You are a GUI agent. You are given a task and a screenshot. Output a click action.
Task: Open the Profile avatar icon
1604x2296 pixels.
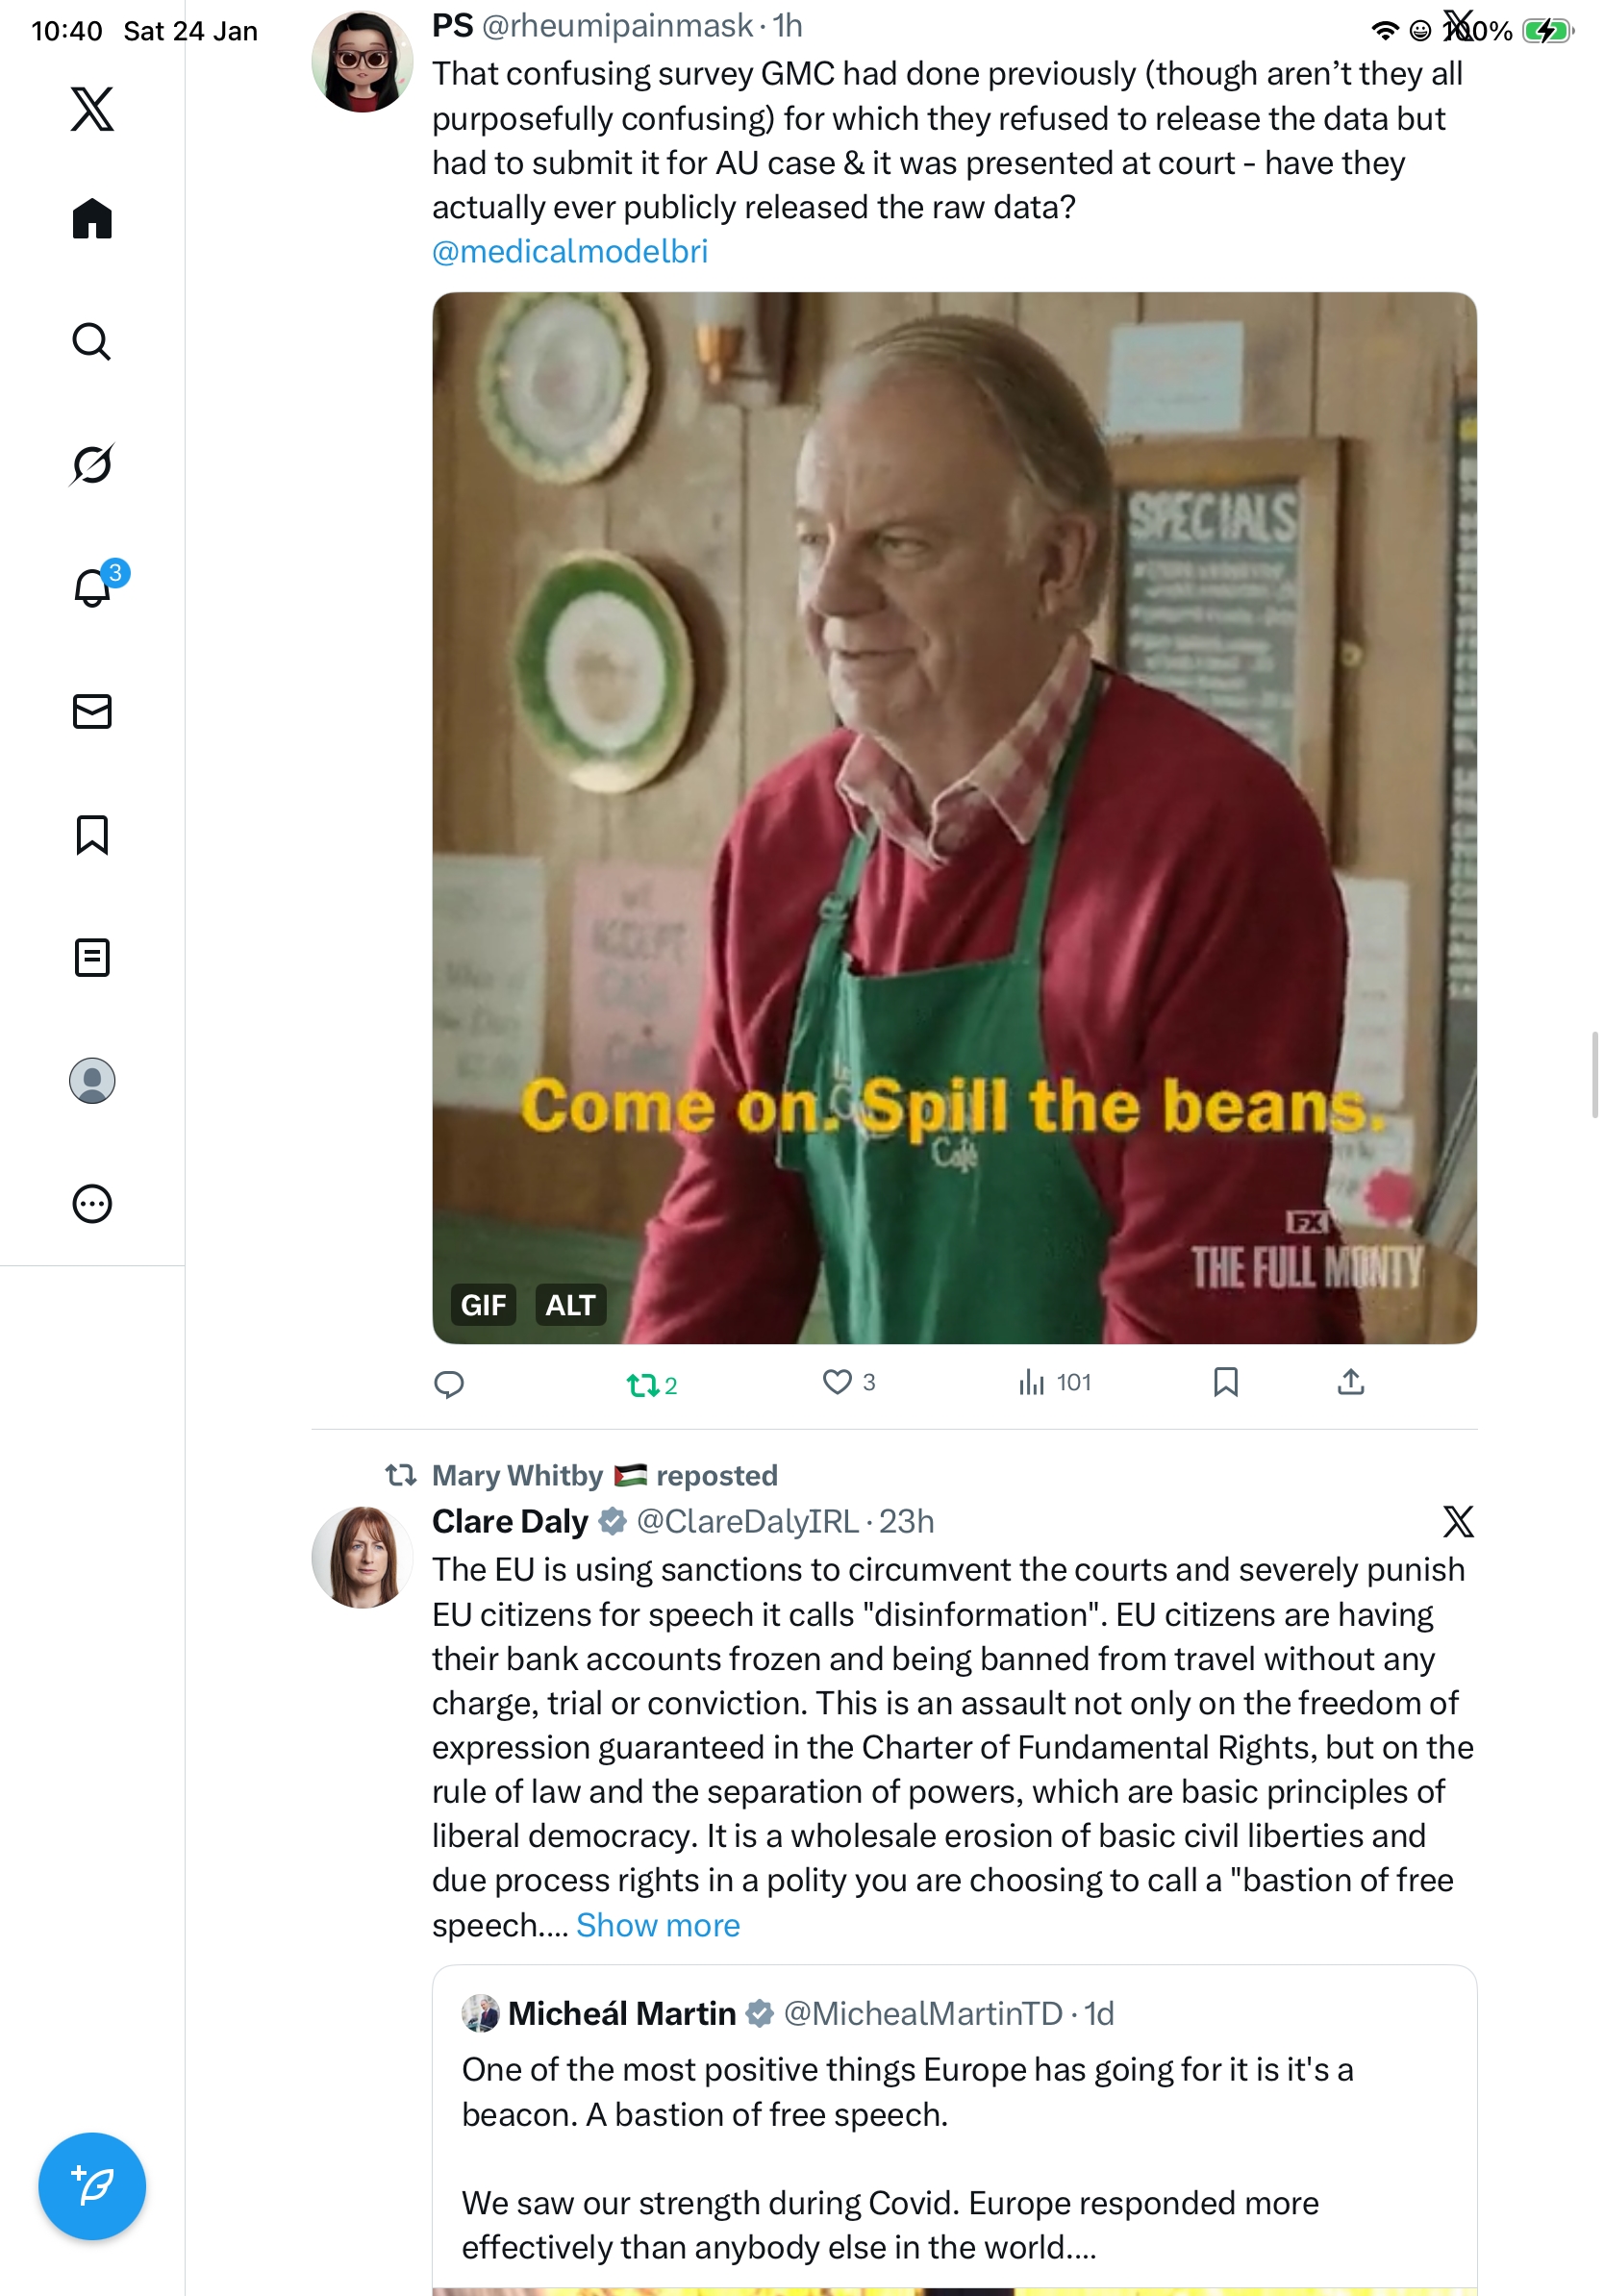[92, 1080]
